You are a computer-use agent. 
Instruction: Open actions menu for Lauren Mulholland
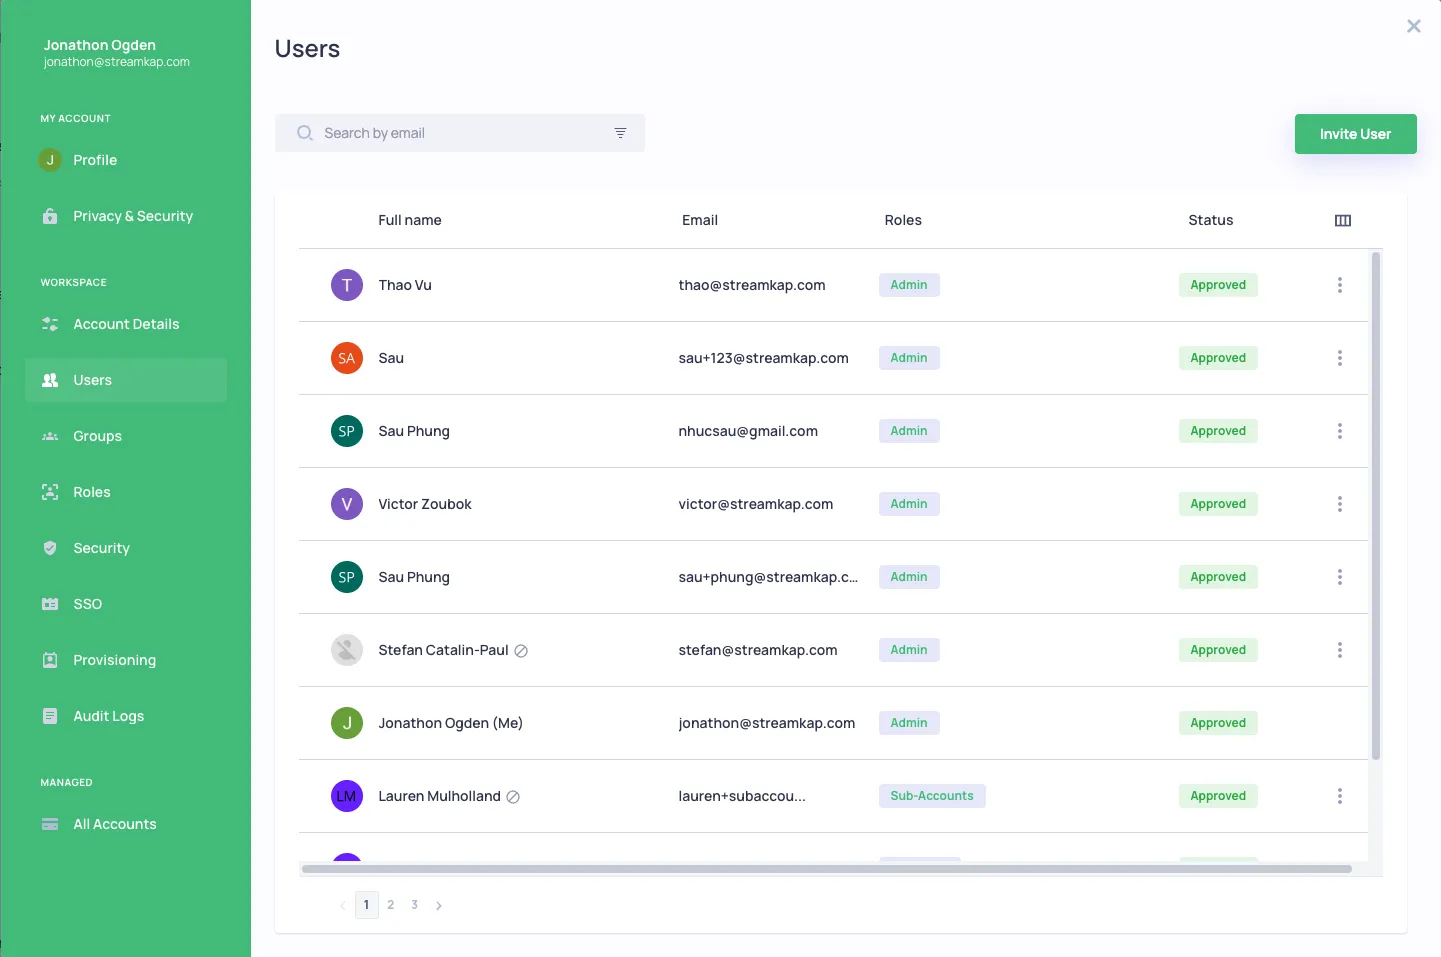(x=1340, y=796)
